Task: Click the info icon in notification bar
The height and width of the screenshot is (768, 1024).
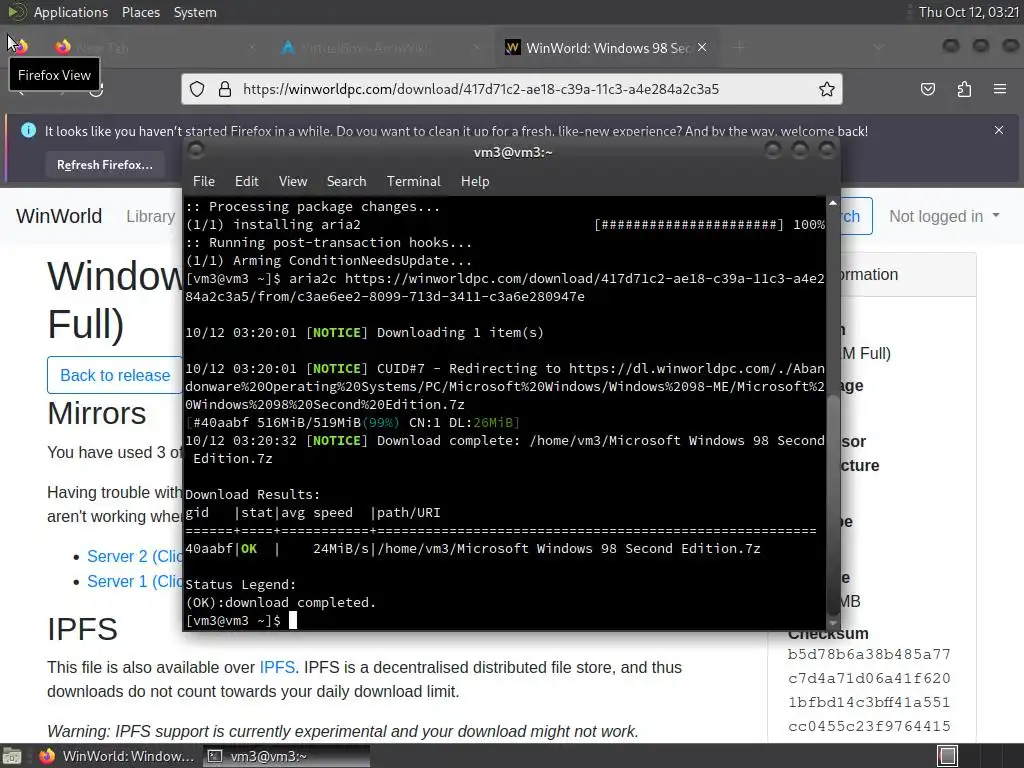Action: pos(29,130)
